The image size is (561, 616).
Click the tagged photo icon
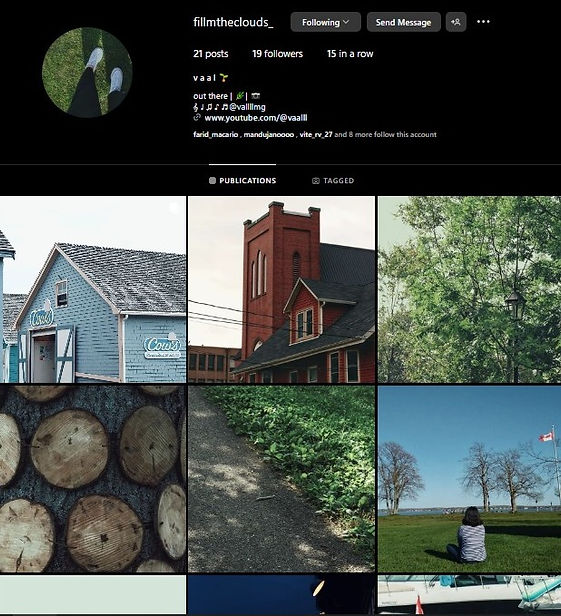315,180
